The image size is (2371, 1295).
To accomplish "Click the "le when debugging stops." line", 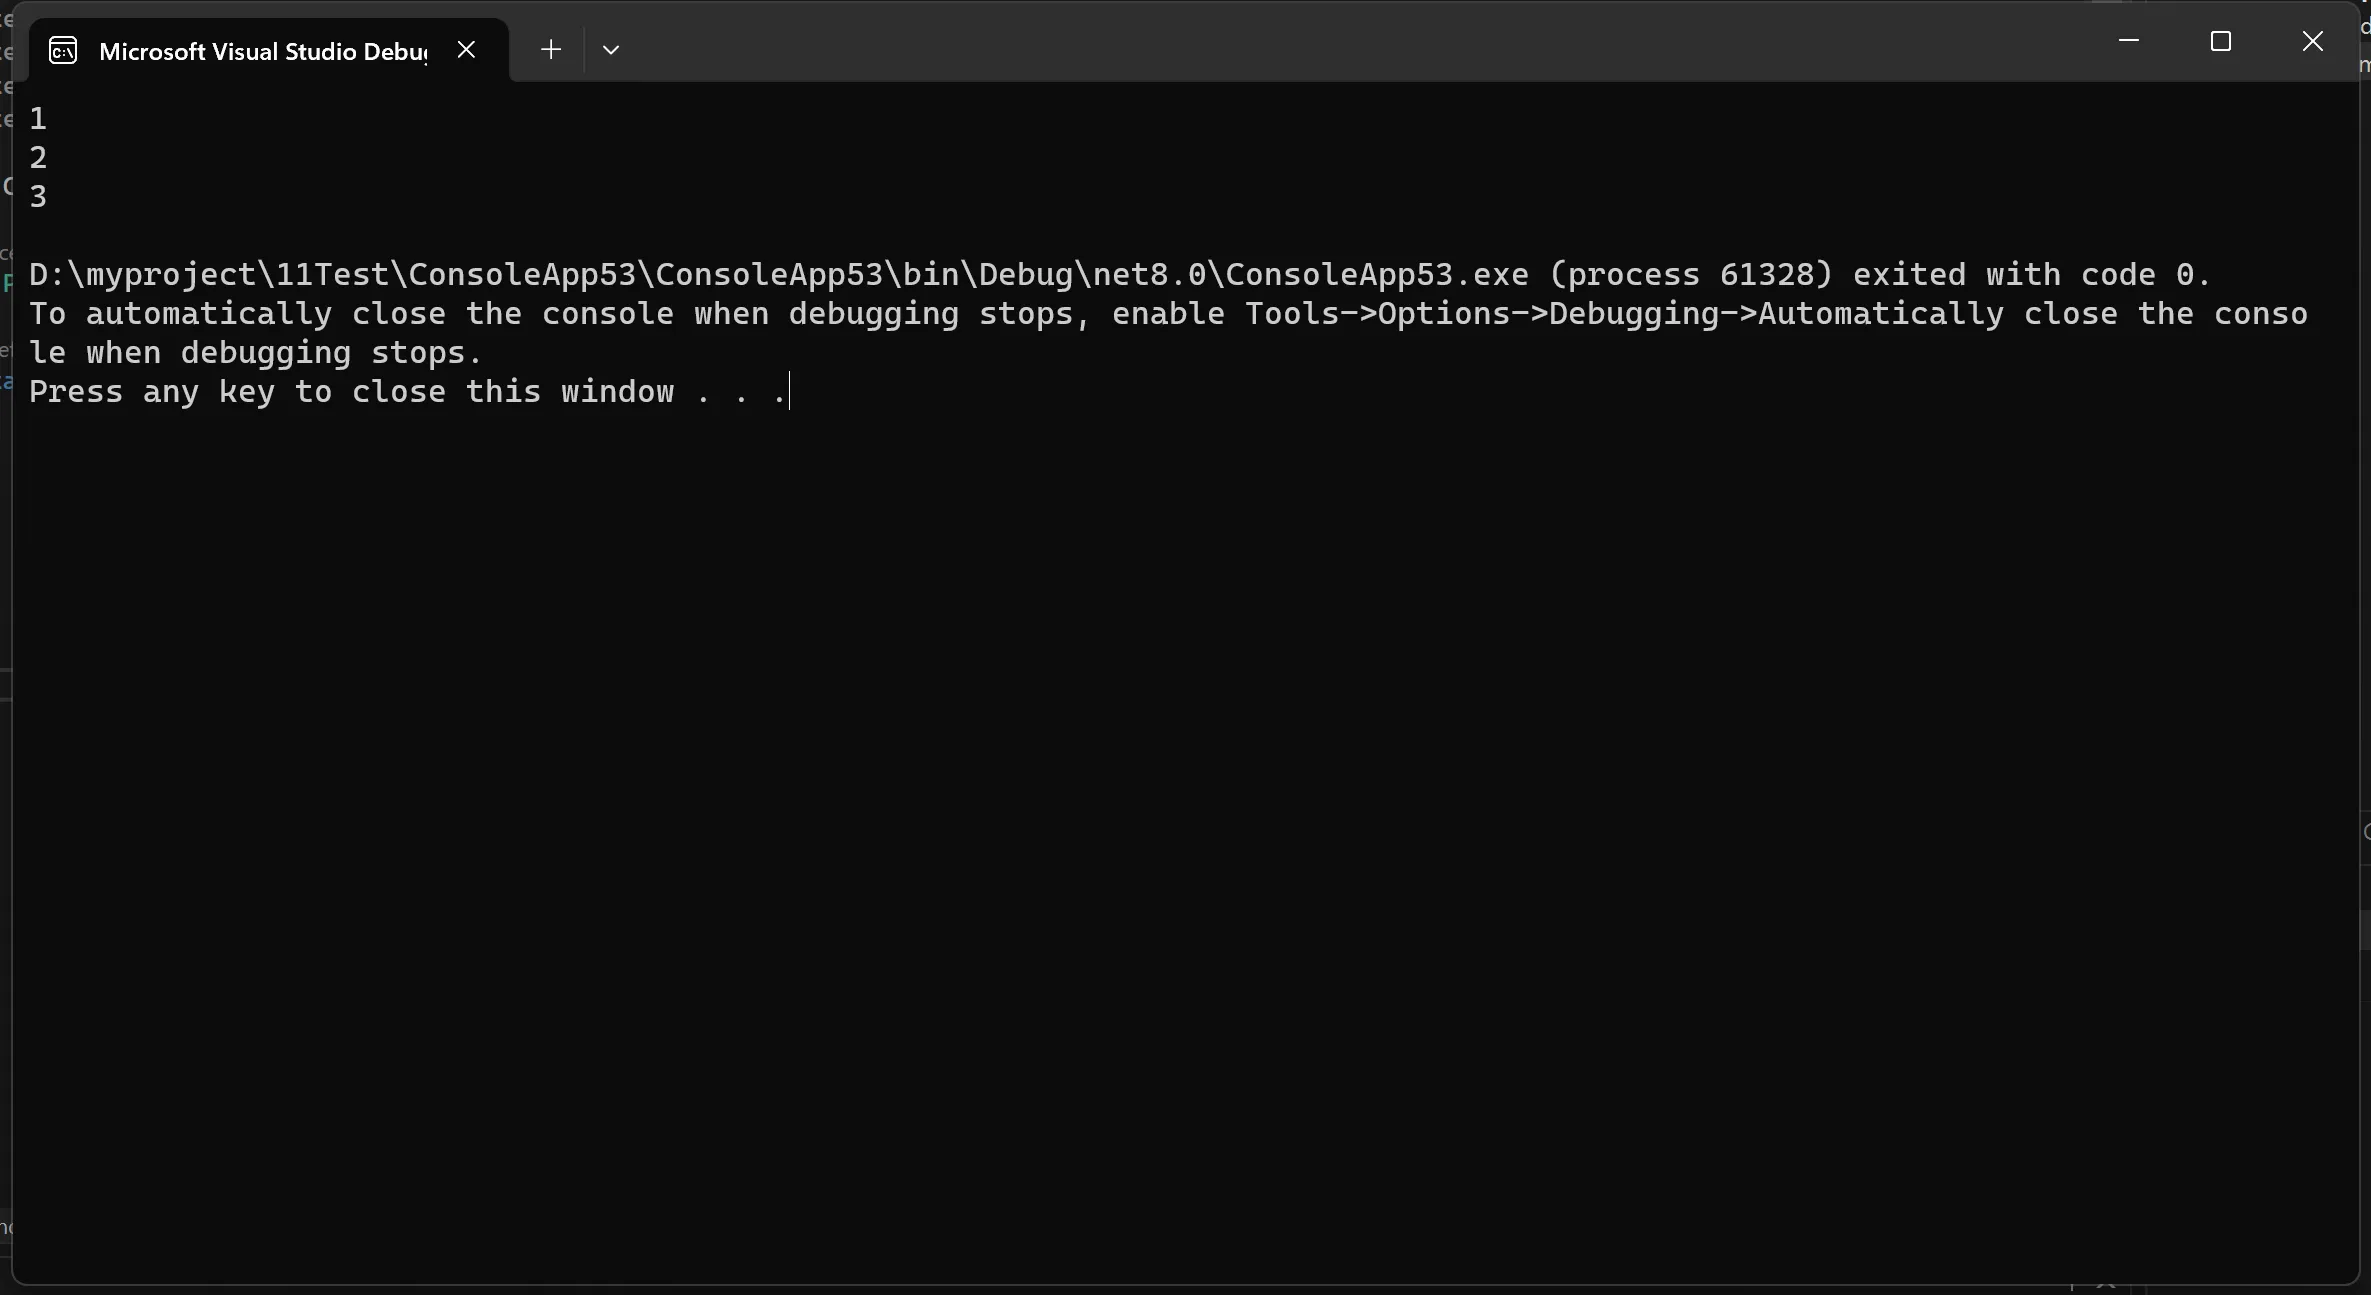I will tap(256, 353).
